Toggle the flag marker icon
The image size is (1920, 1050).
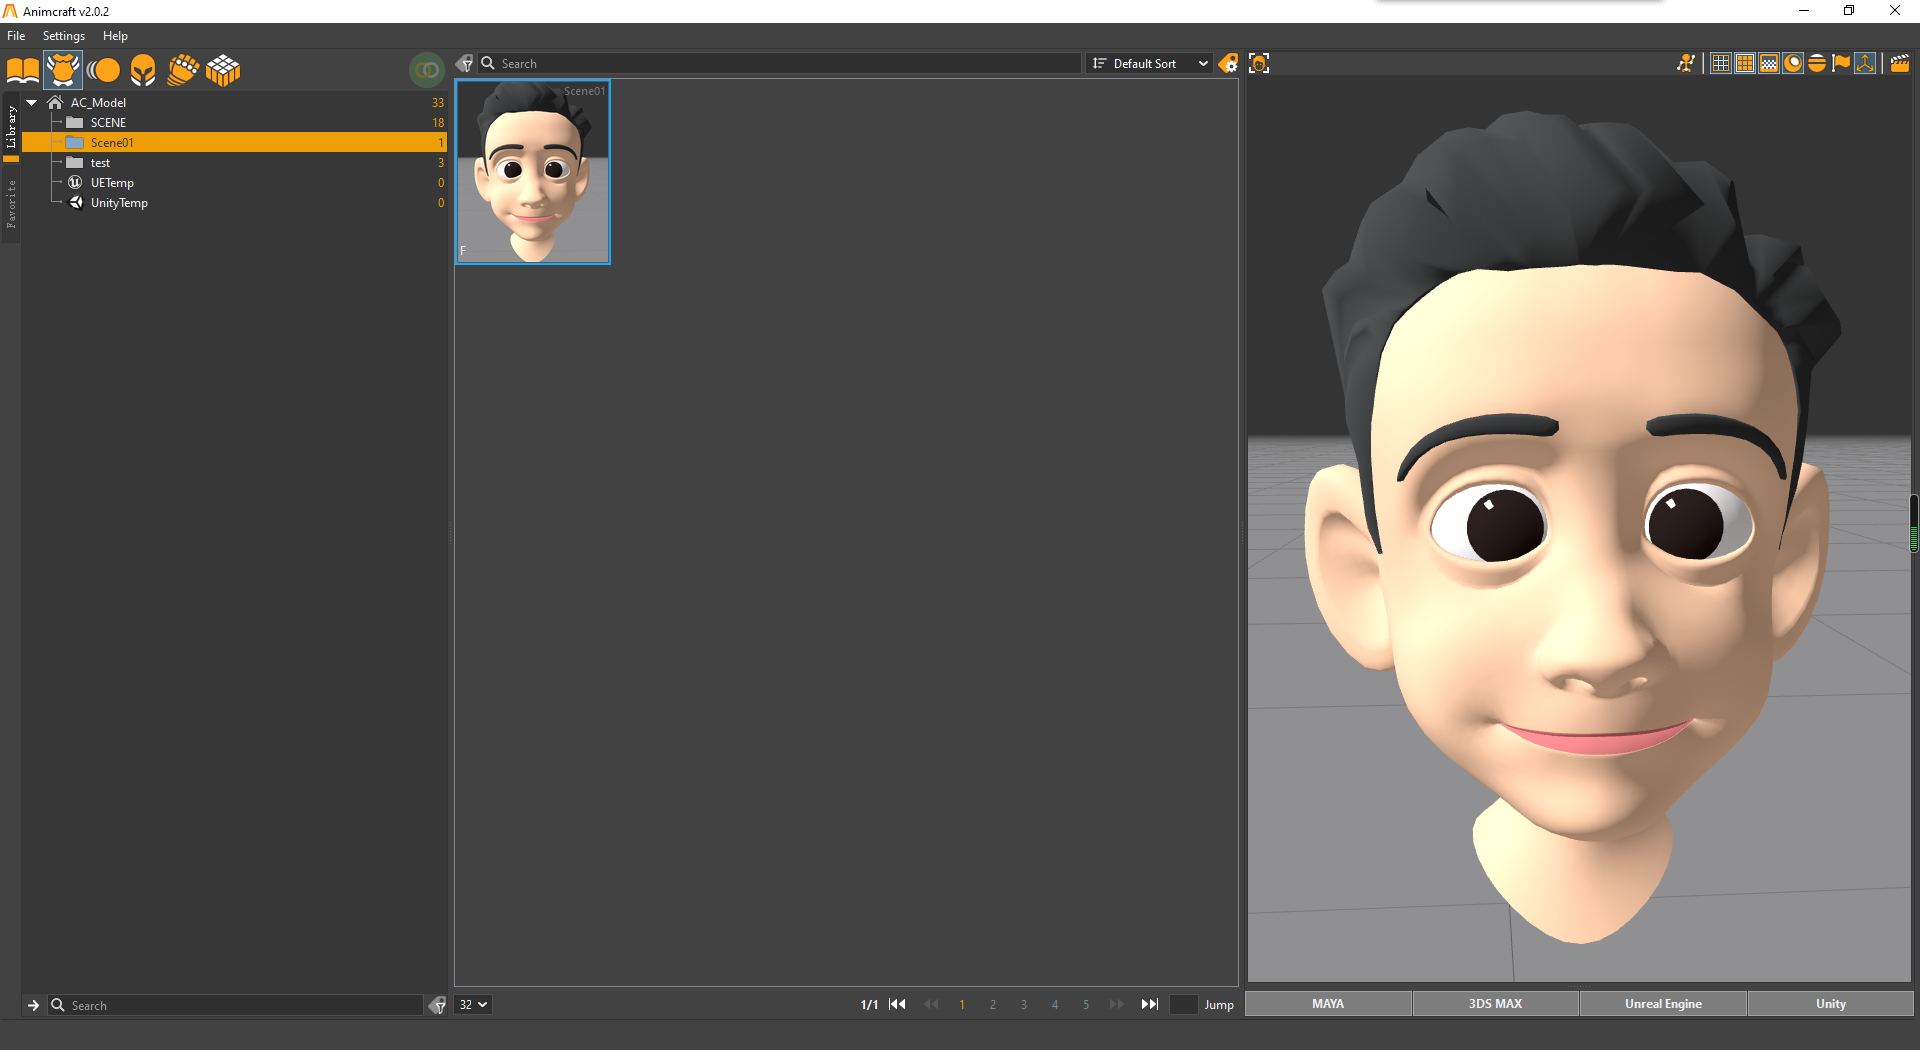pos(1841,63)
